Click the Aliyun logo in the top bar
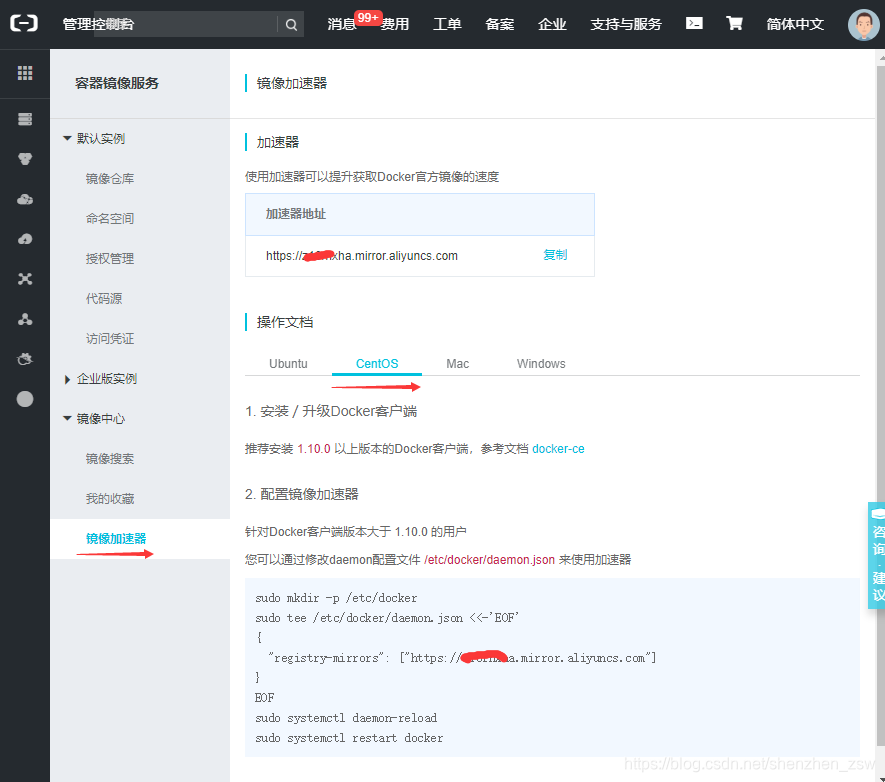885x782 pixels. pyautogui.click(x=24, y=24)
